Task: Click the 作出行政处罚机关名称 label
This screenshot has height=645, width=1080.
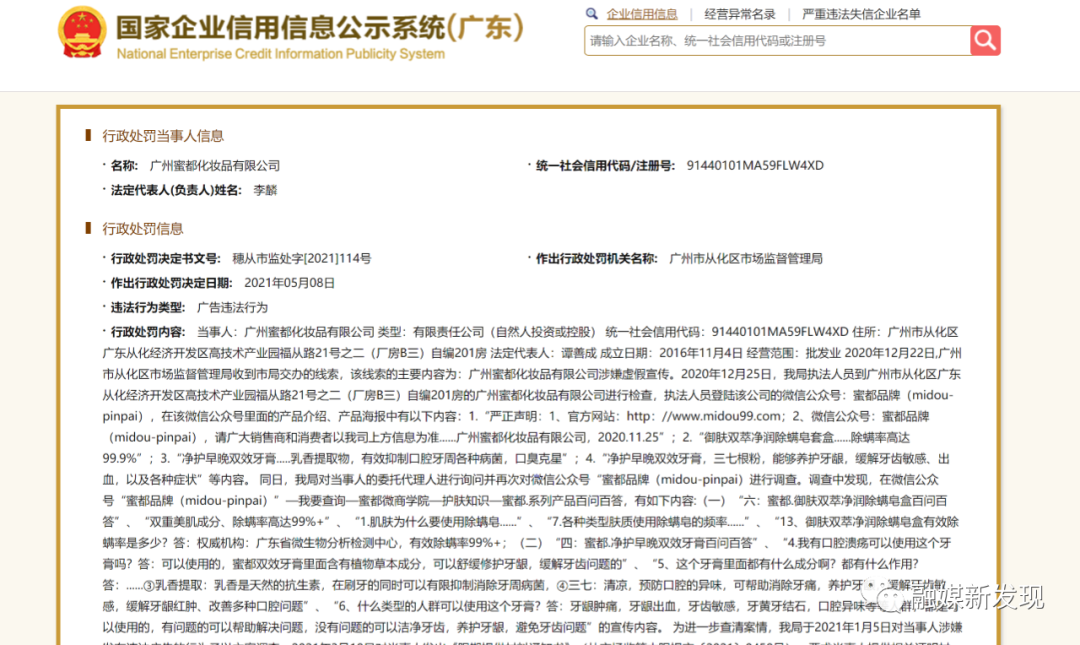Action: pos(597,258)
